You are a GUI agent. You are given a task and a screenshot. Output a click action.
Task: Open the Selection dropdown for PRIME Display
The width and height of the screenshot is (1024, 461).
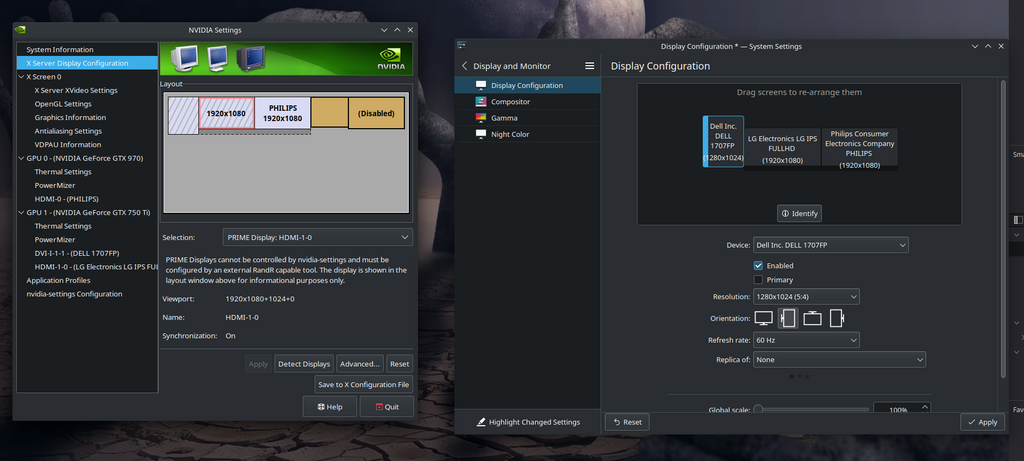point(317,237)
